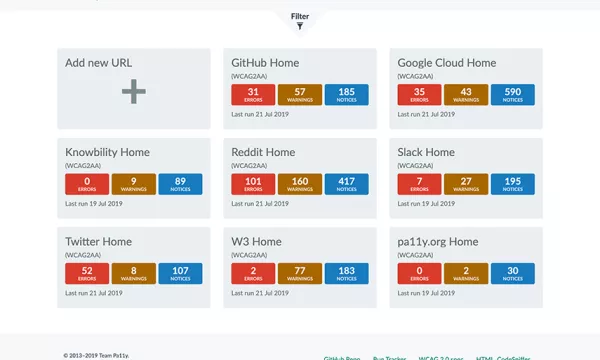The height and width of the screenshot is (360, 600).
Task: Click W3 Home's 2 errors badge
Action: tap(253, 274)
